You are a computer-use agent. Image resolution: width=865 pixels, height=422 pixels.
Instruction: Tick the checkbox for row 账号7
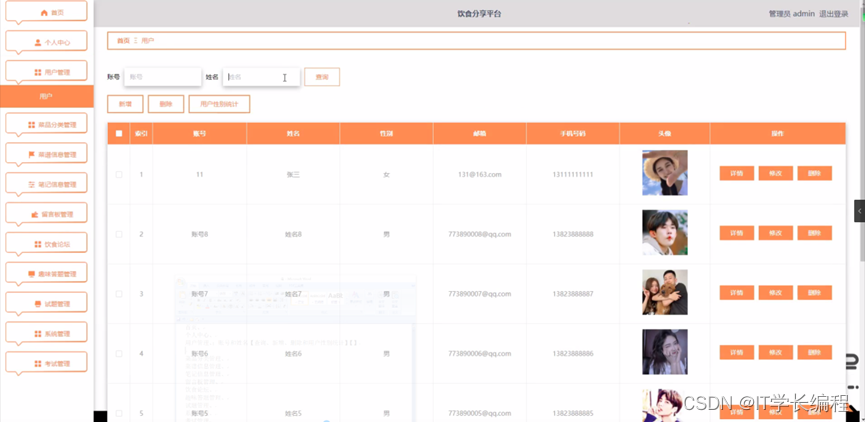point(119,294)
